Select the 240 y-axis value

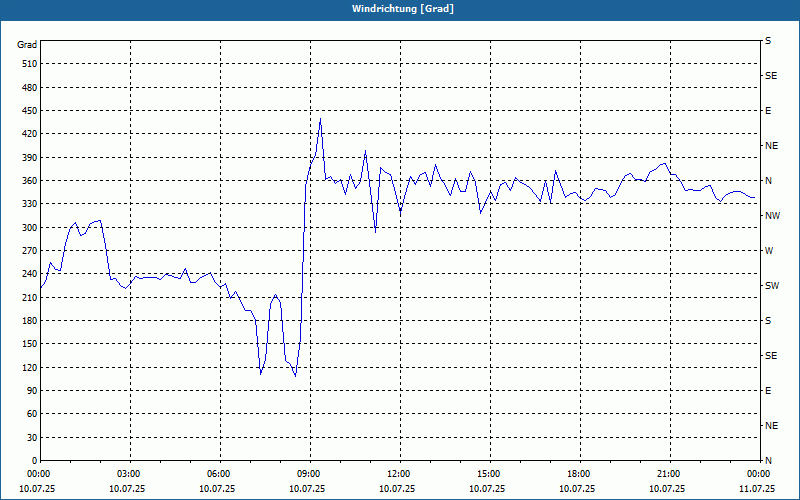30,274
